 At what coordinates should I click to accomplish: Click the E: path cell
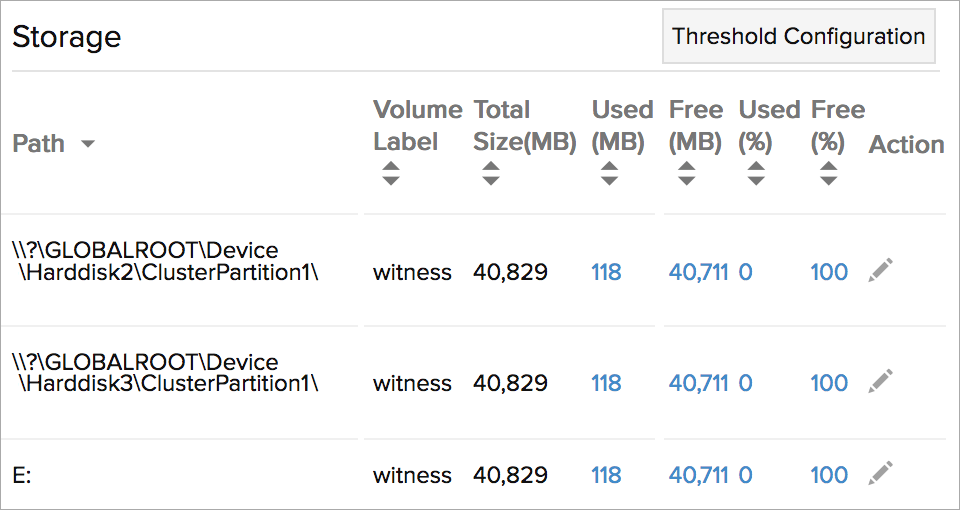(22, 476)
